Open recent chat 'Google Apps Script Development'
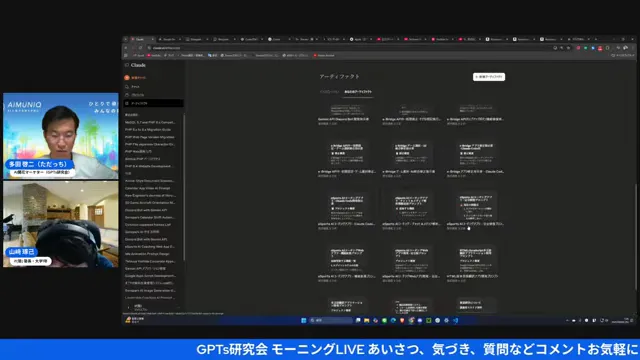 click(x=150, y=276)
